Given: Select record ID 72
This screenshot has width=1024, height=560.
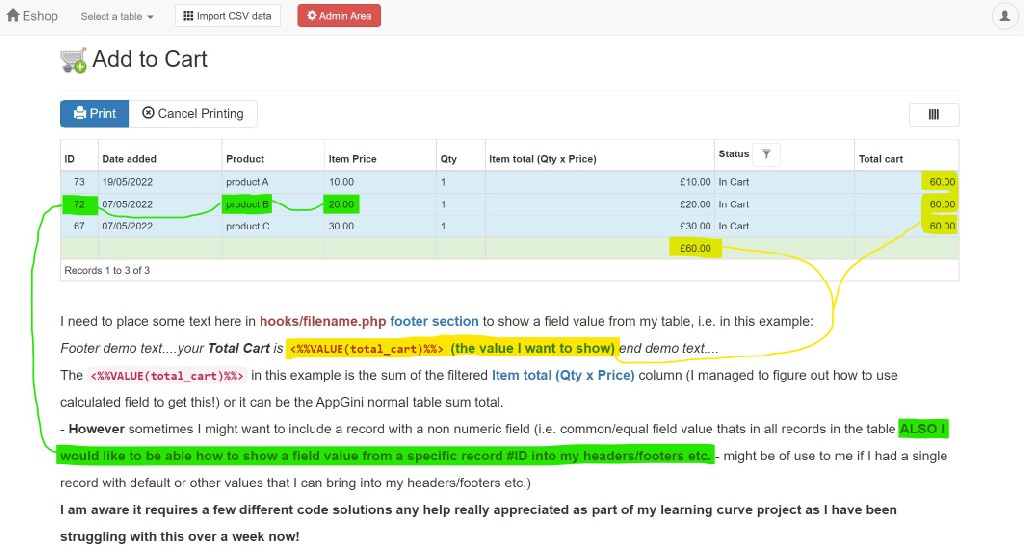Looking at the screenshot, I should click(79, 204).
